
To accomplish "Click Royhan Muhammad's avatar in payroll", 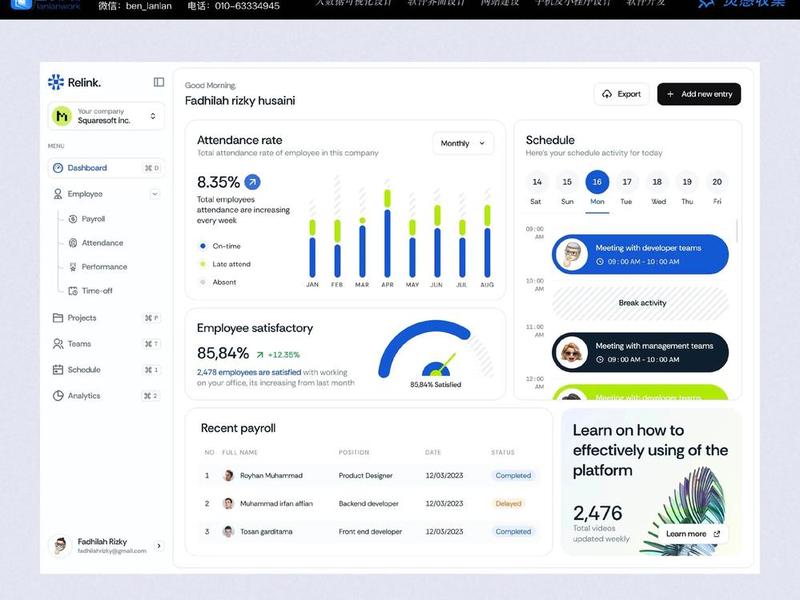I will (x=229, y=476).
